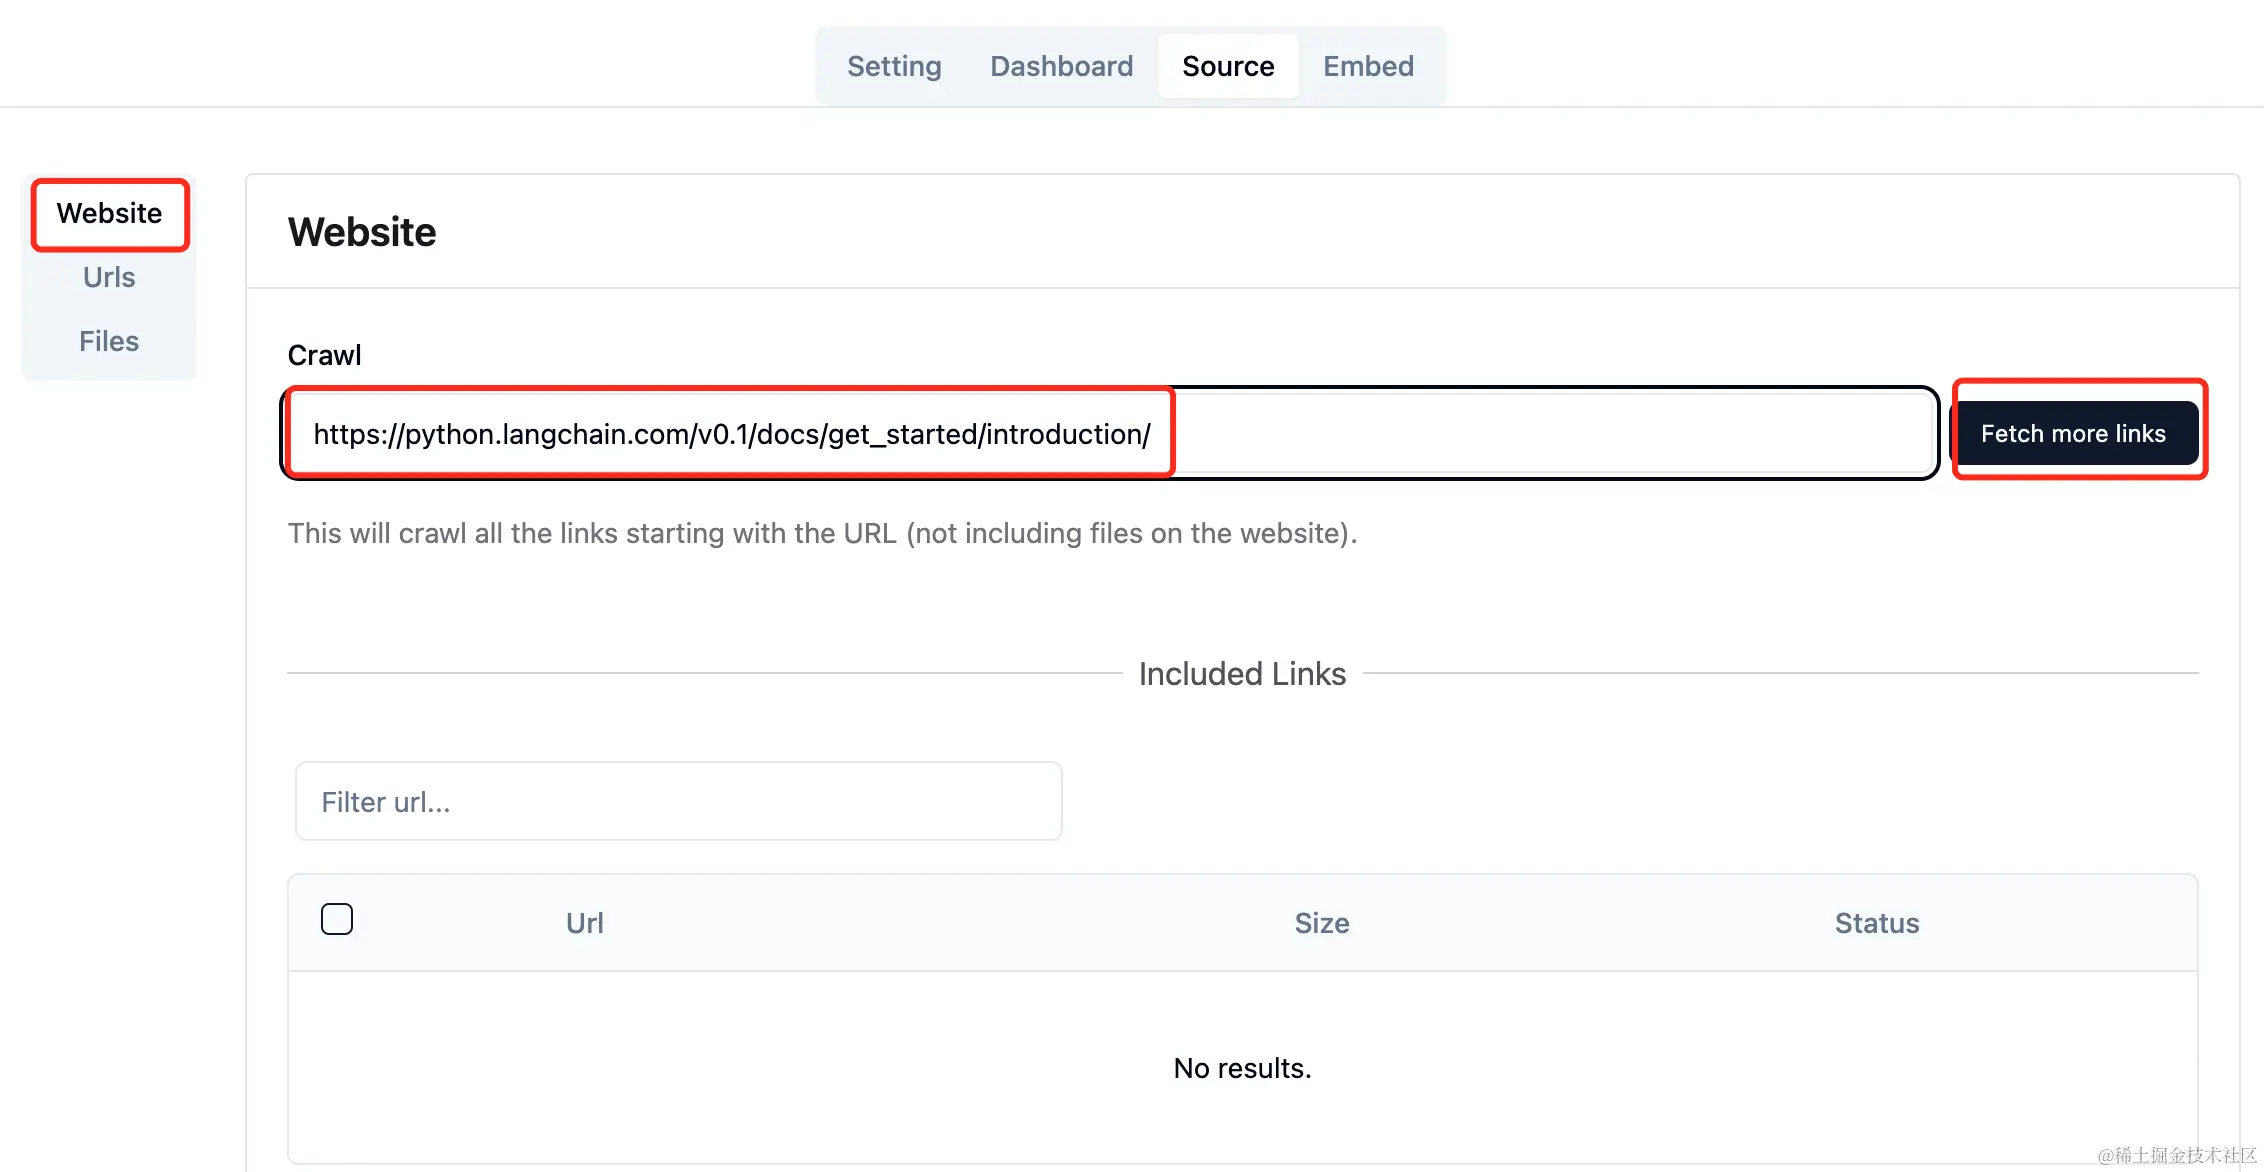This screenshot has height=1172, width=2264.
Task: Click the Crawl URL input field
Action: [x=730, y=434]
